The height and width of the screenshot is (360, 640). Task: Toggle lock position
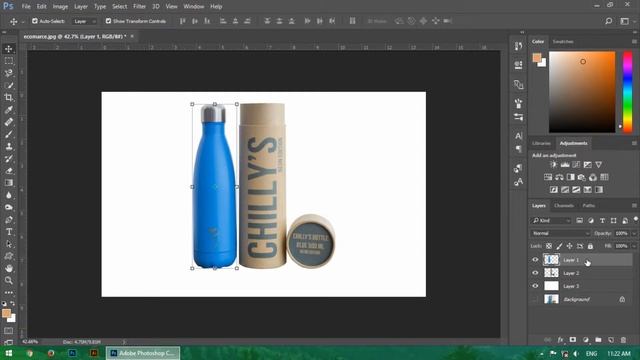(569, 246)
